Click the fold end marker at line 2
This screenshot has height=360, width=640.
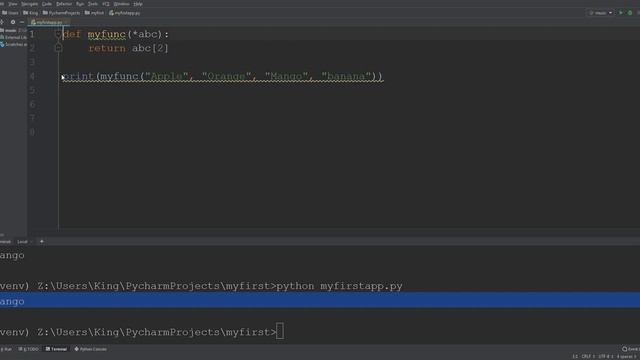pos(58,48)
